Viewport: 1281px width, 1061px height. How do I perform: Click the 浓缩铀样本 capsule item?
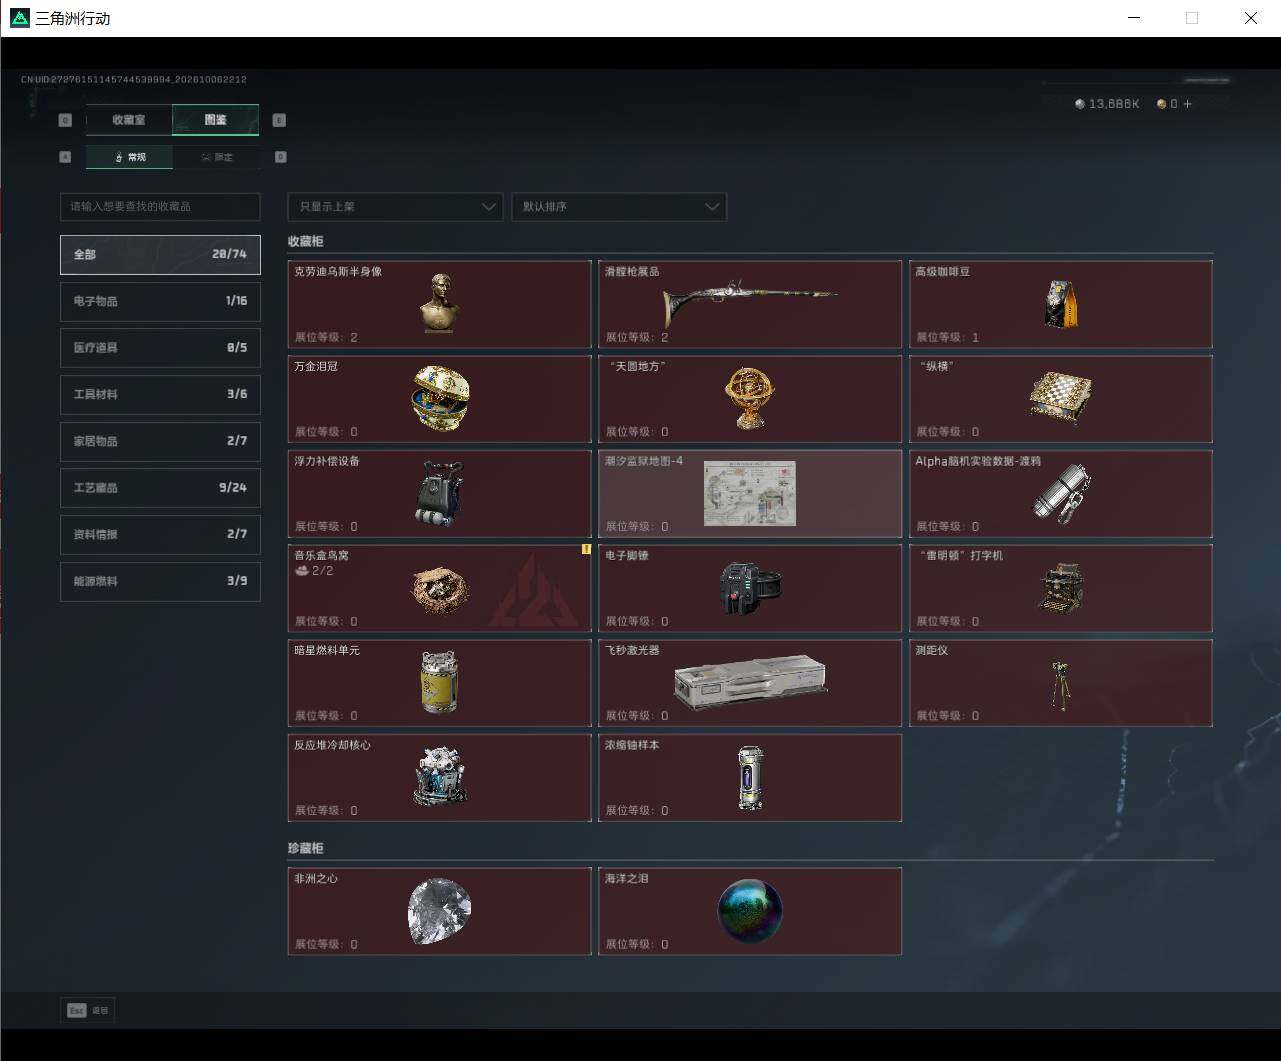750,778
